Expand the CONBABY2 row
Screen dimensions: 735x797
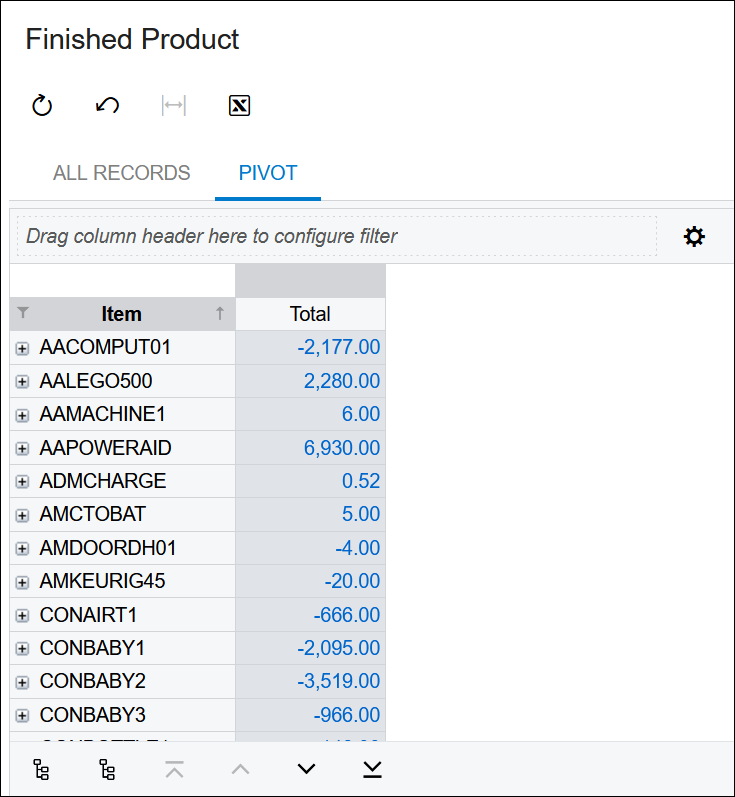coord(23,682)
